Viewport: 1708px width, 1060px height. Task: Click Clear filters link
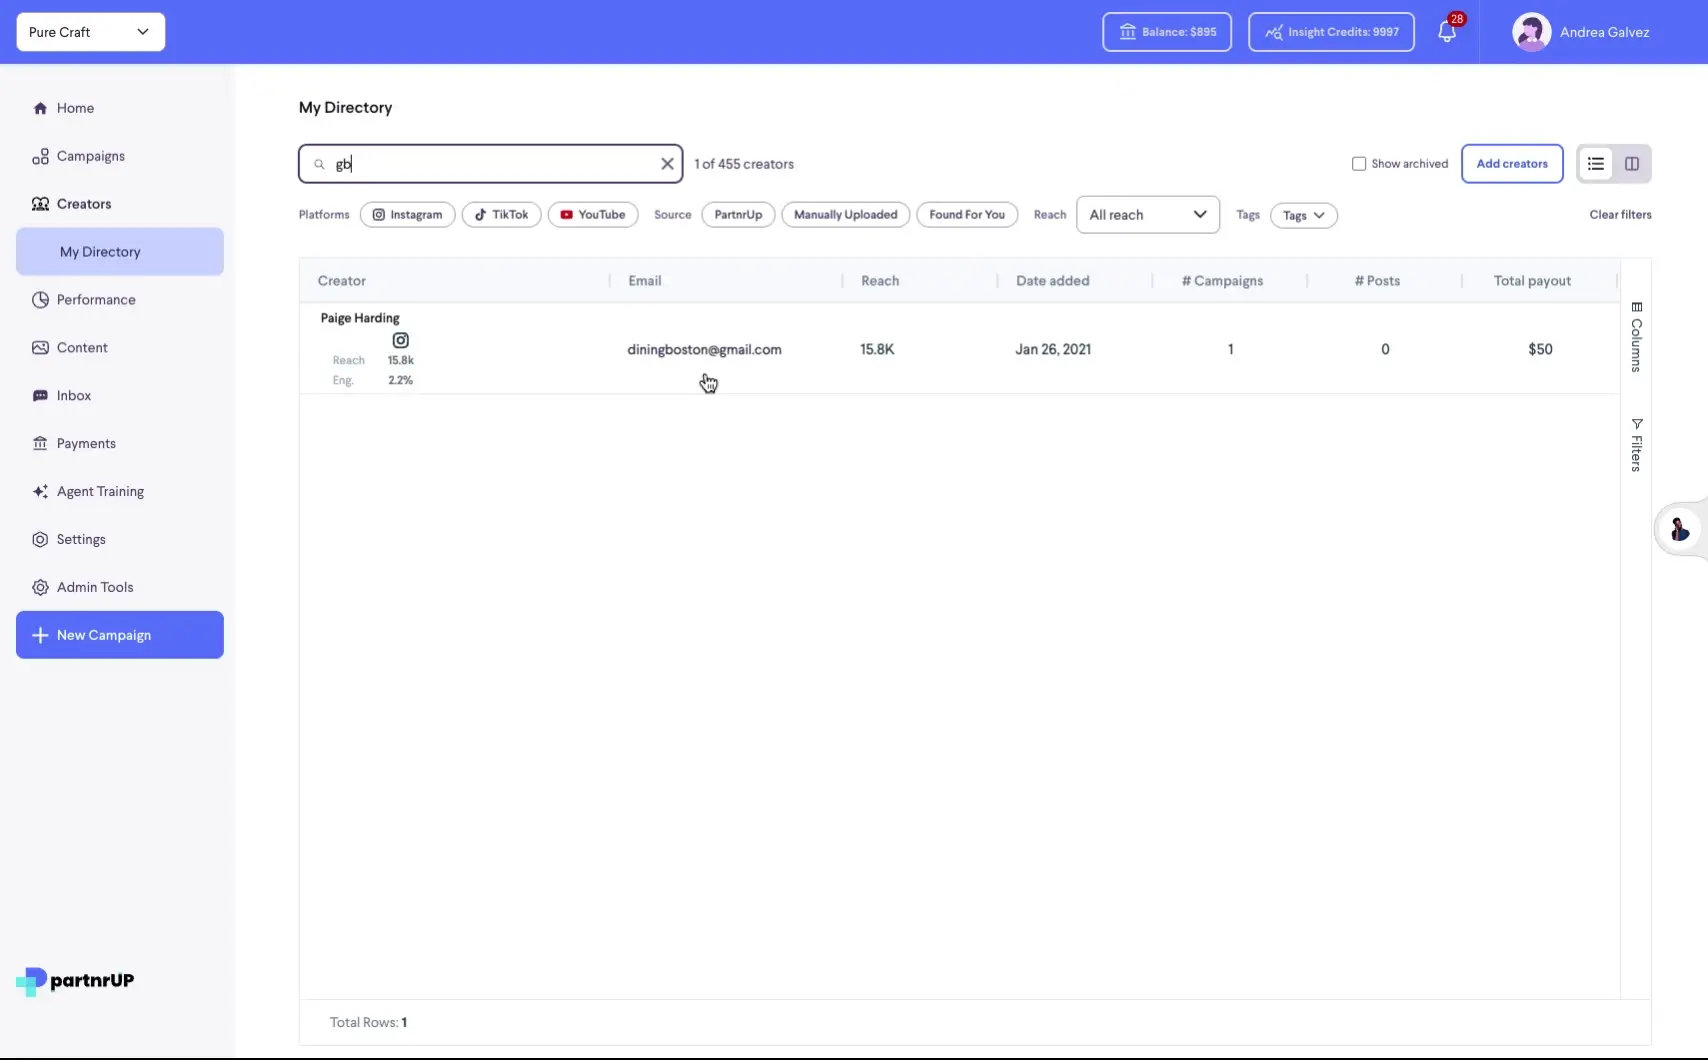coord(1620,215)
